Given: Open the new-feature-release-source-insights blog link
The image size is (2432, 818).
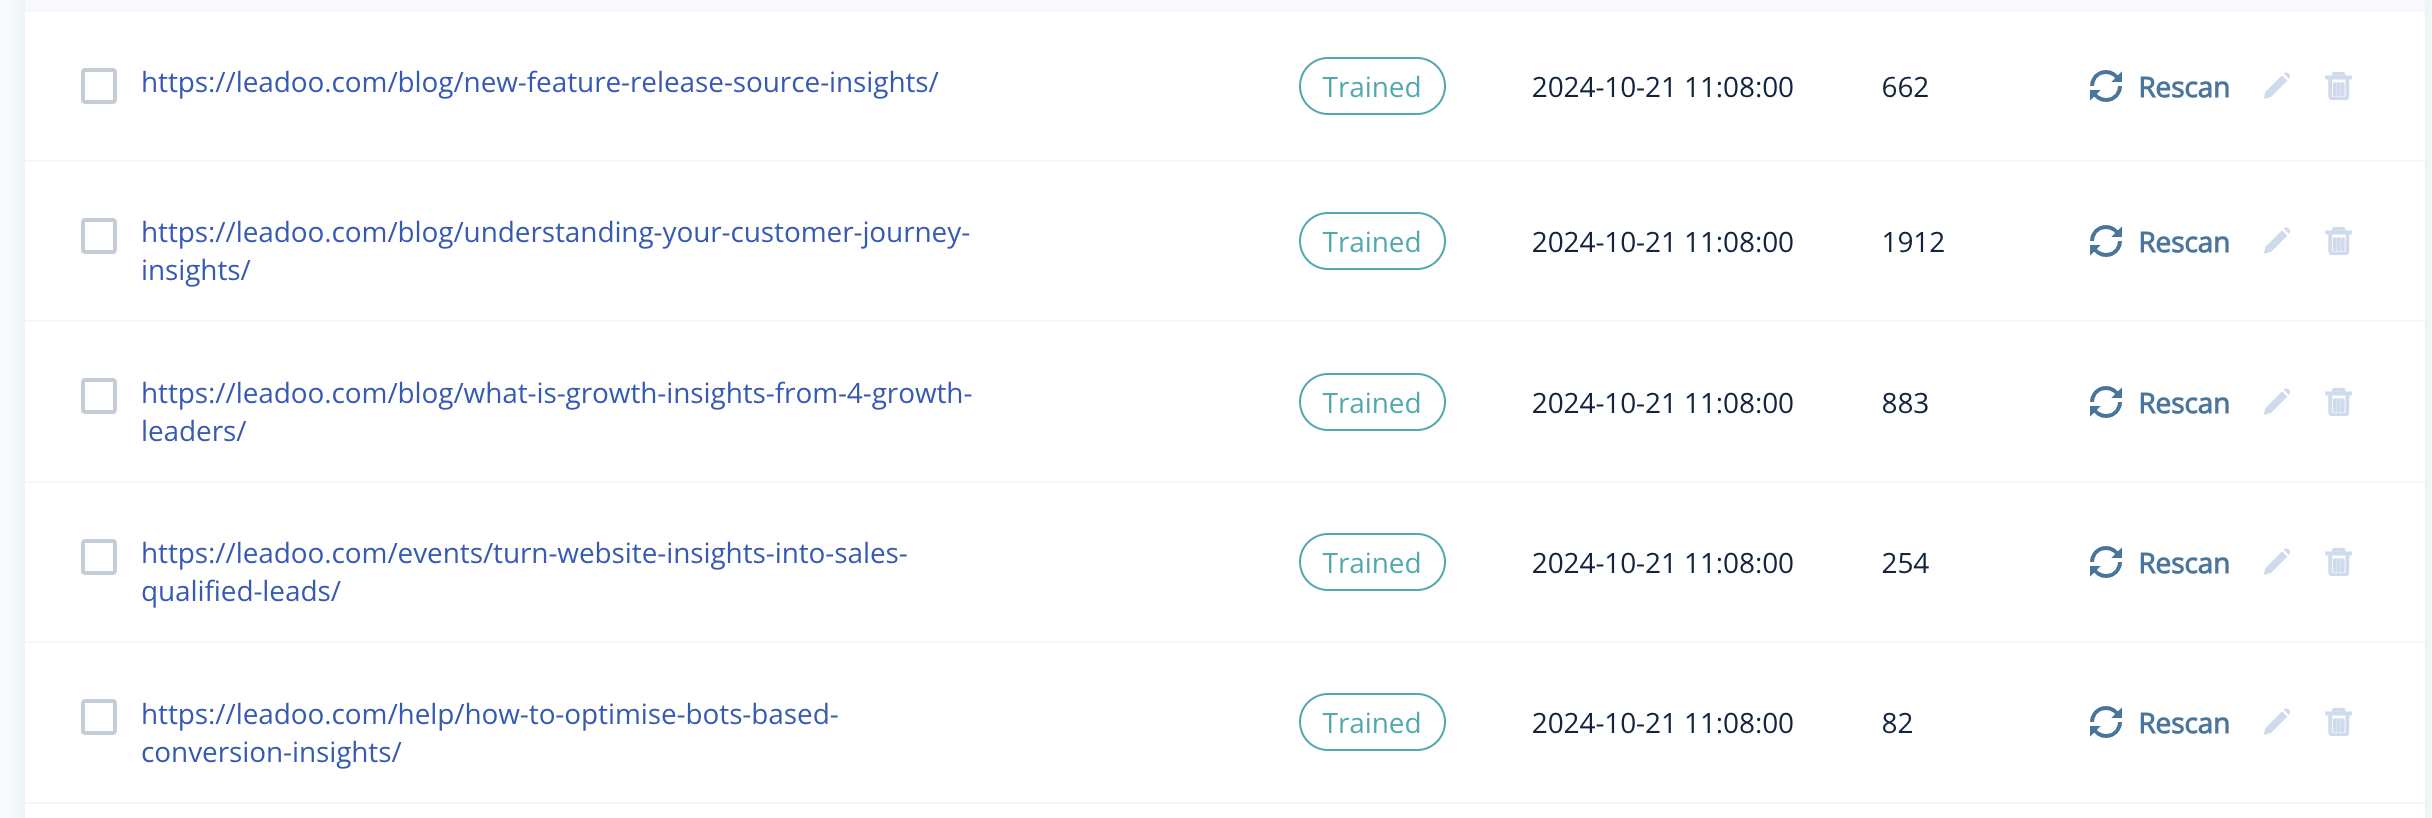Looking at the screenshot, I should pyautogui.click(x=539, y=84).
